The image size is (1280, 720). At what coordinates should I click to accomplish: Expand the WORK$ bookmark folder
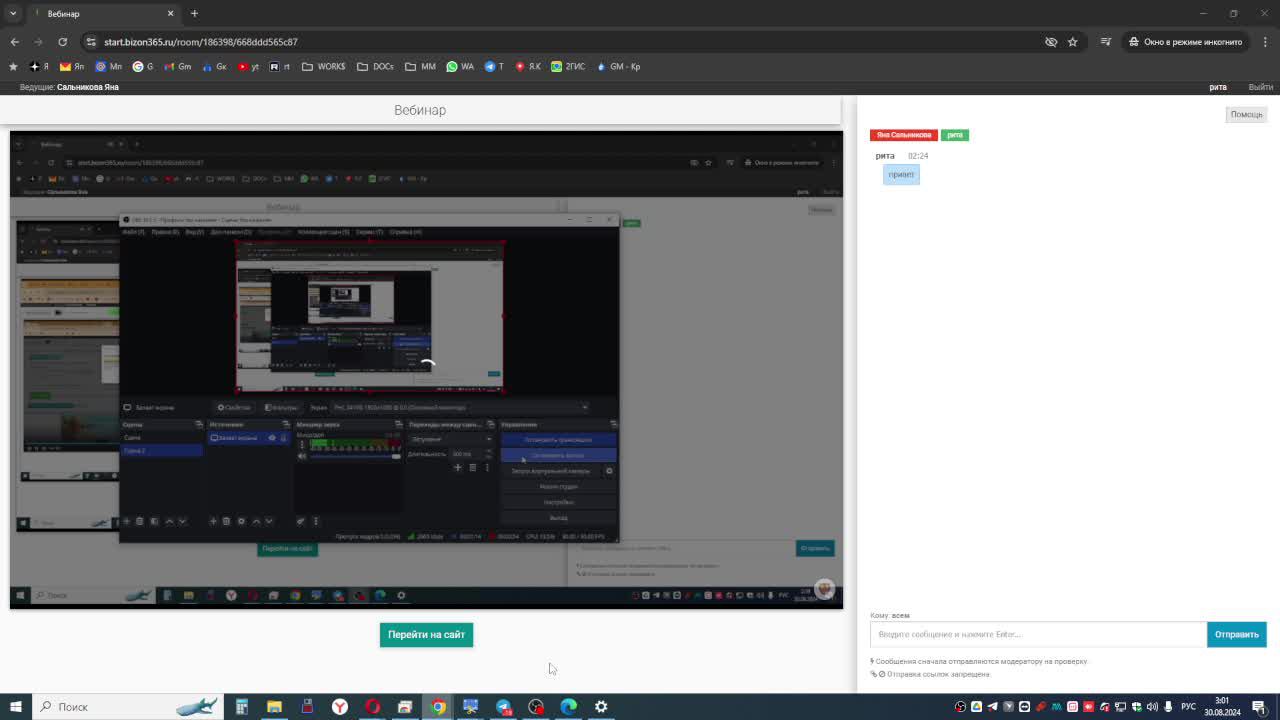pyautogui.click(x=323, y=67)
